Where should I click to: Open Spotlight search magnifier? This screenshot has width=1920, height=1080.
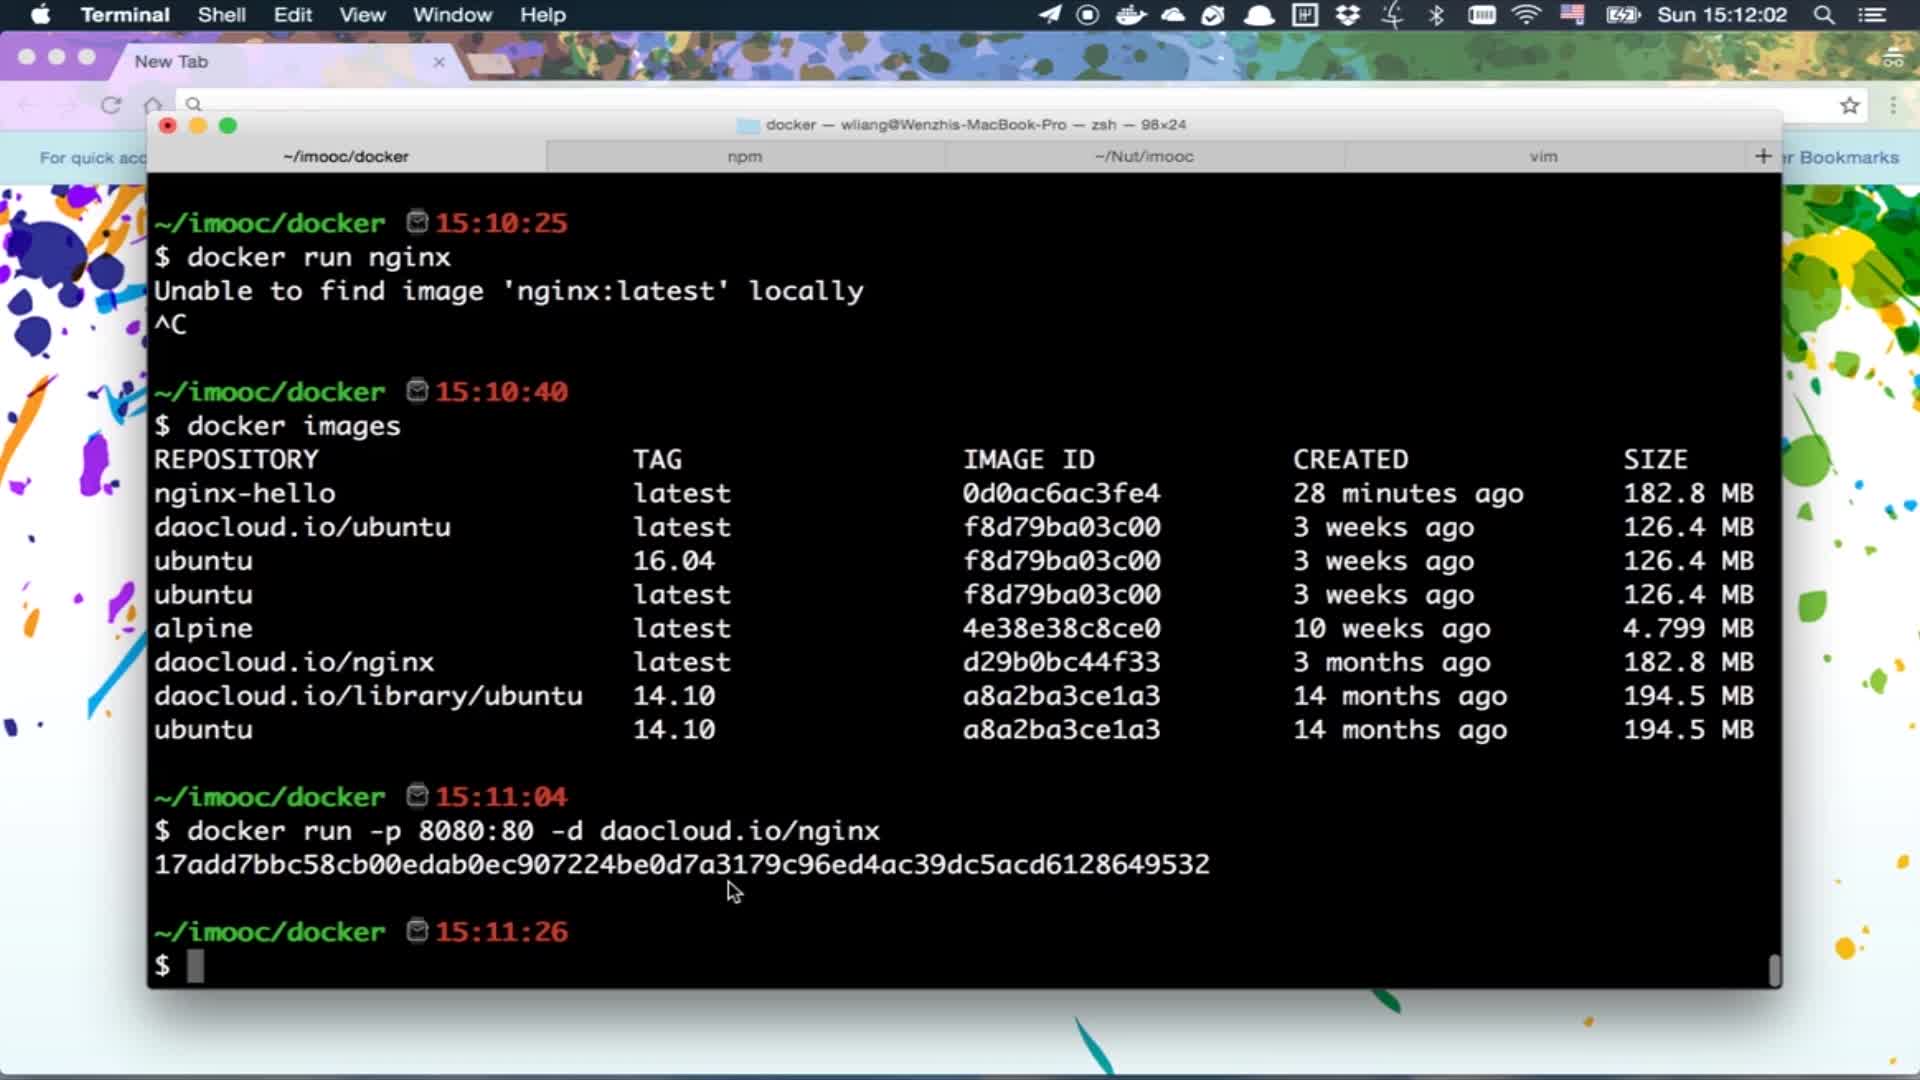click(x=1824, y=15)
